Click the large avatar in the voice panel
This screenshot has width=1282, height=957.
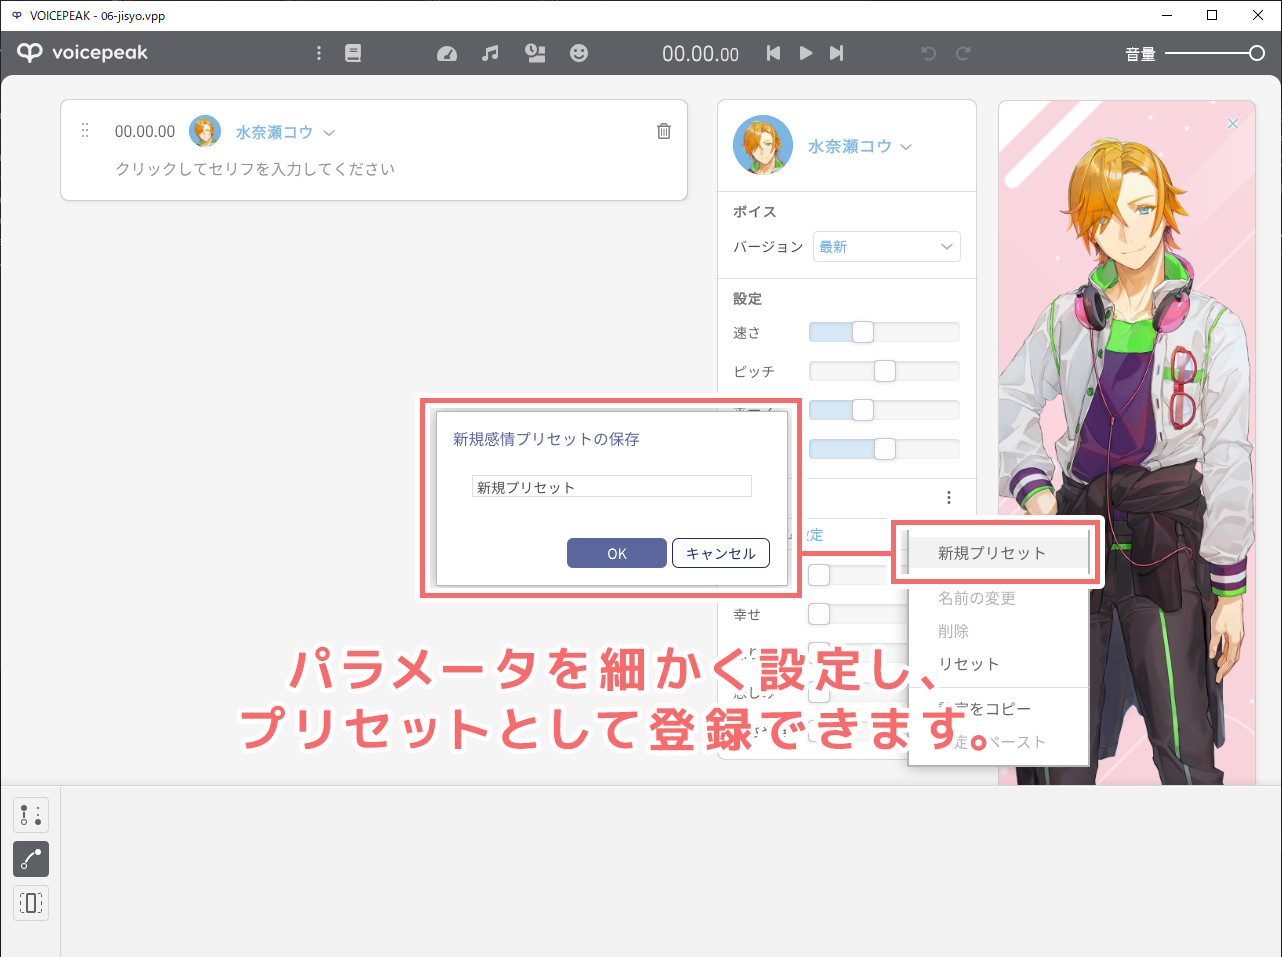[763, 145]
